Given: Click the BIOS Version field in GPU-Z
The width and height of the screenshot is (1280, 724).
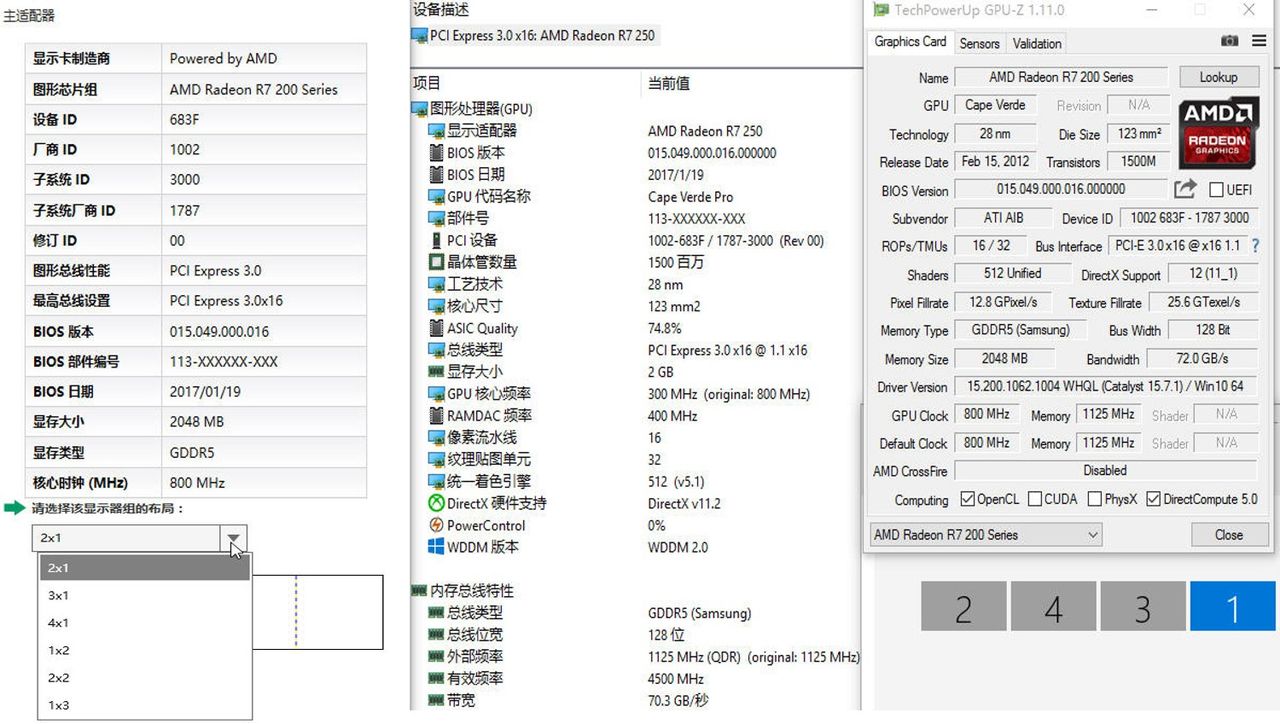Looking at the screenshot, I should (x=1061, y=189).
